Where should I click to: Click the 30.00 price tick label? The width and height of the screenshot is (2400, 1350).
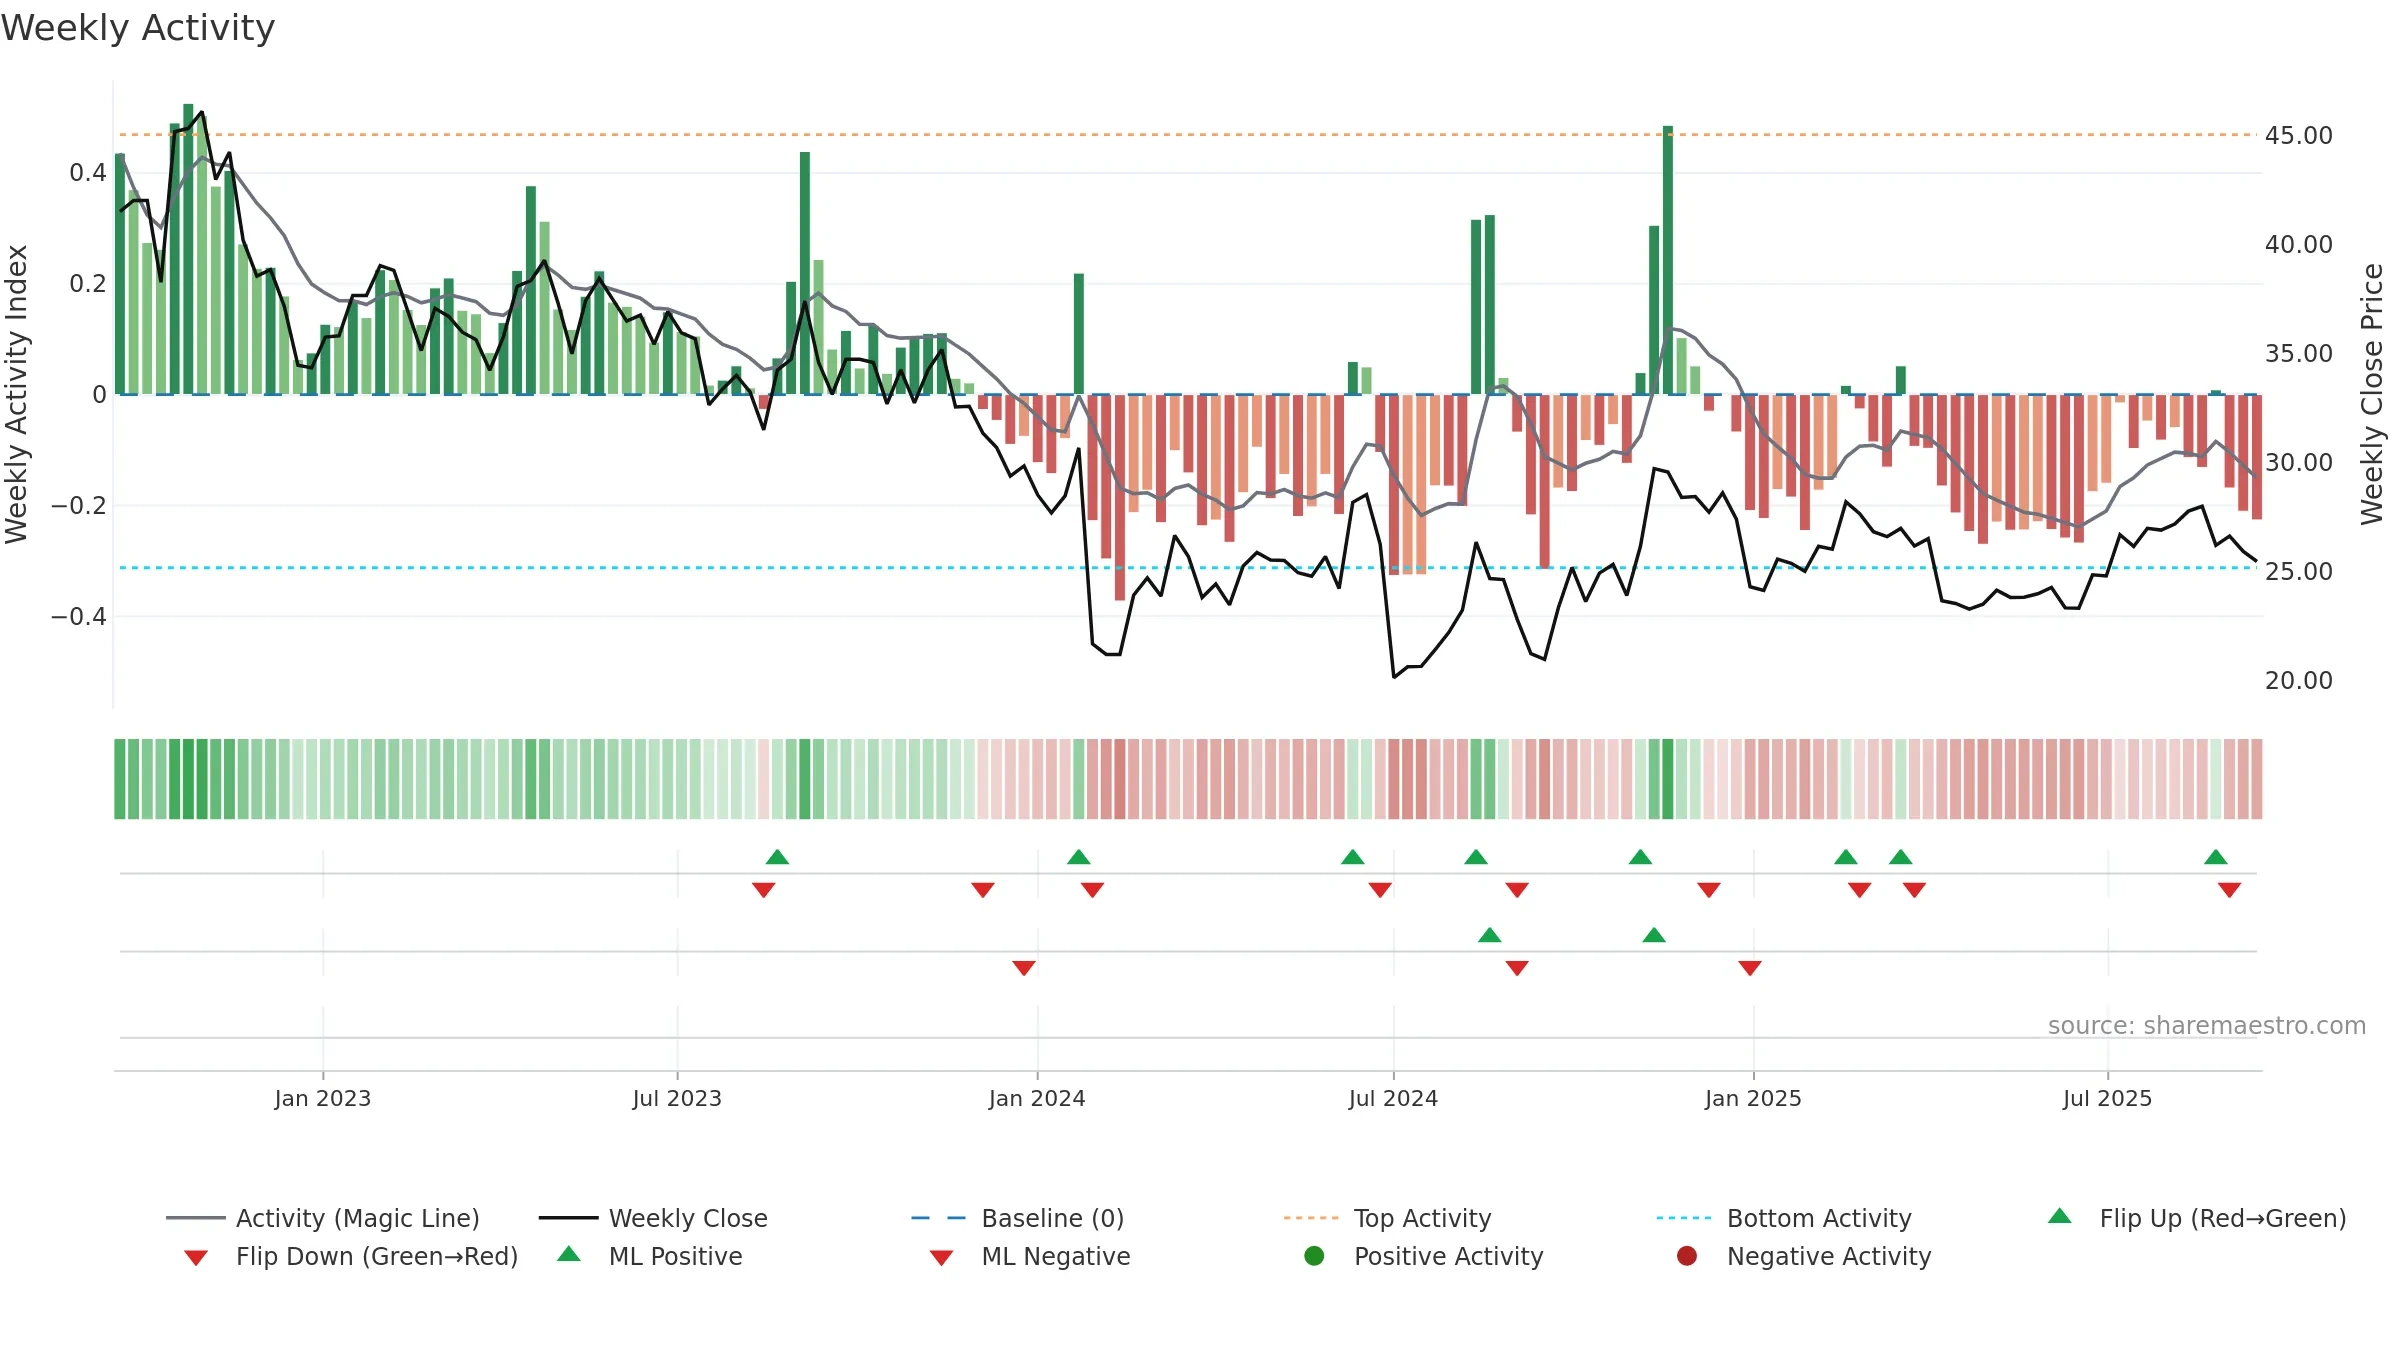pos(2298,463)
